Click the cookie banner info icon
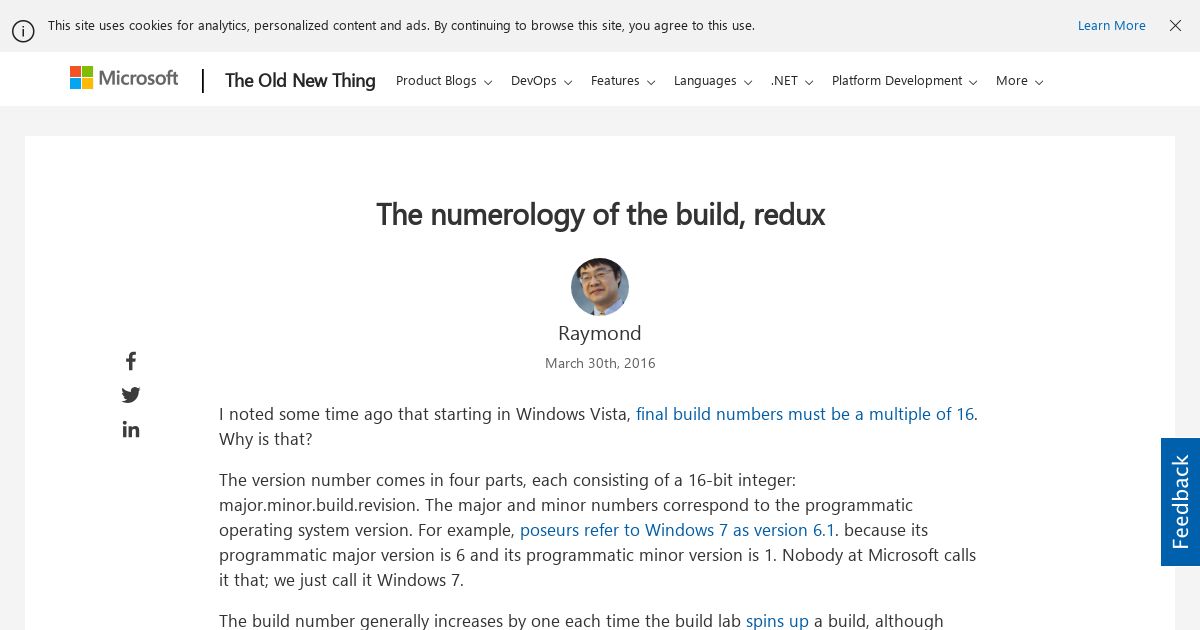1200x630 pixels. (x=23, y=31)
